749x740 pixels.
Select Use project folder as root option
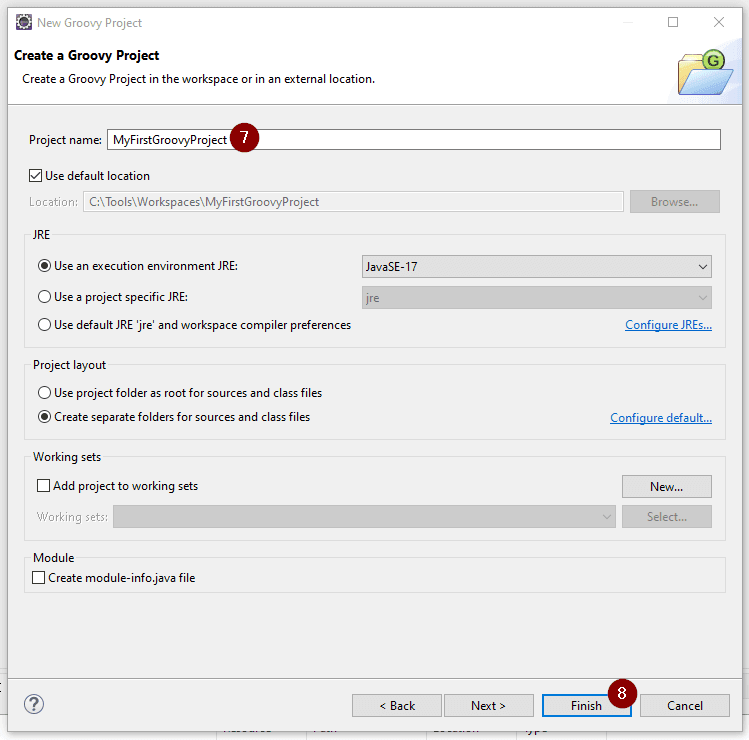click(x=44, y=393)
